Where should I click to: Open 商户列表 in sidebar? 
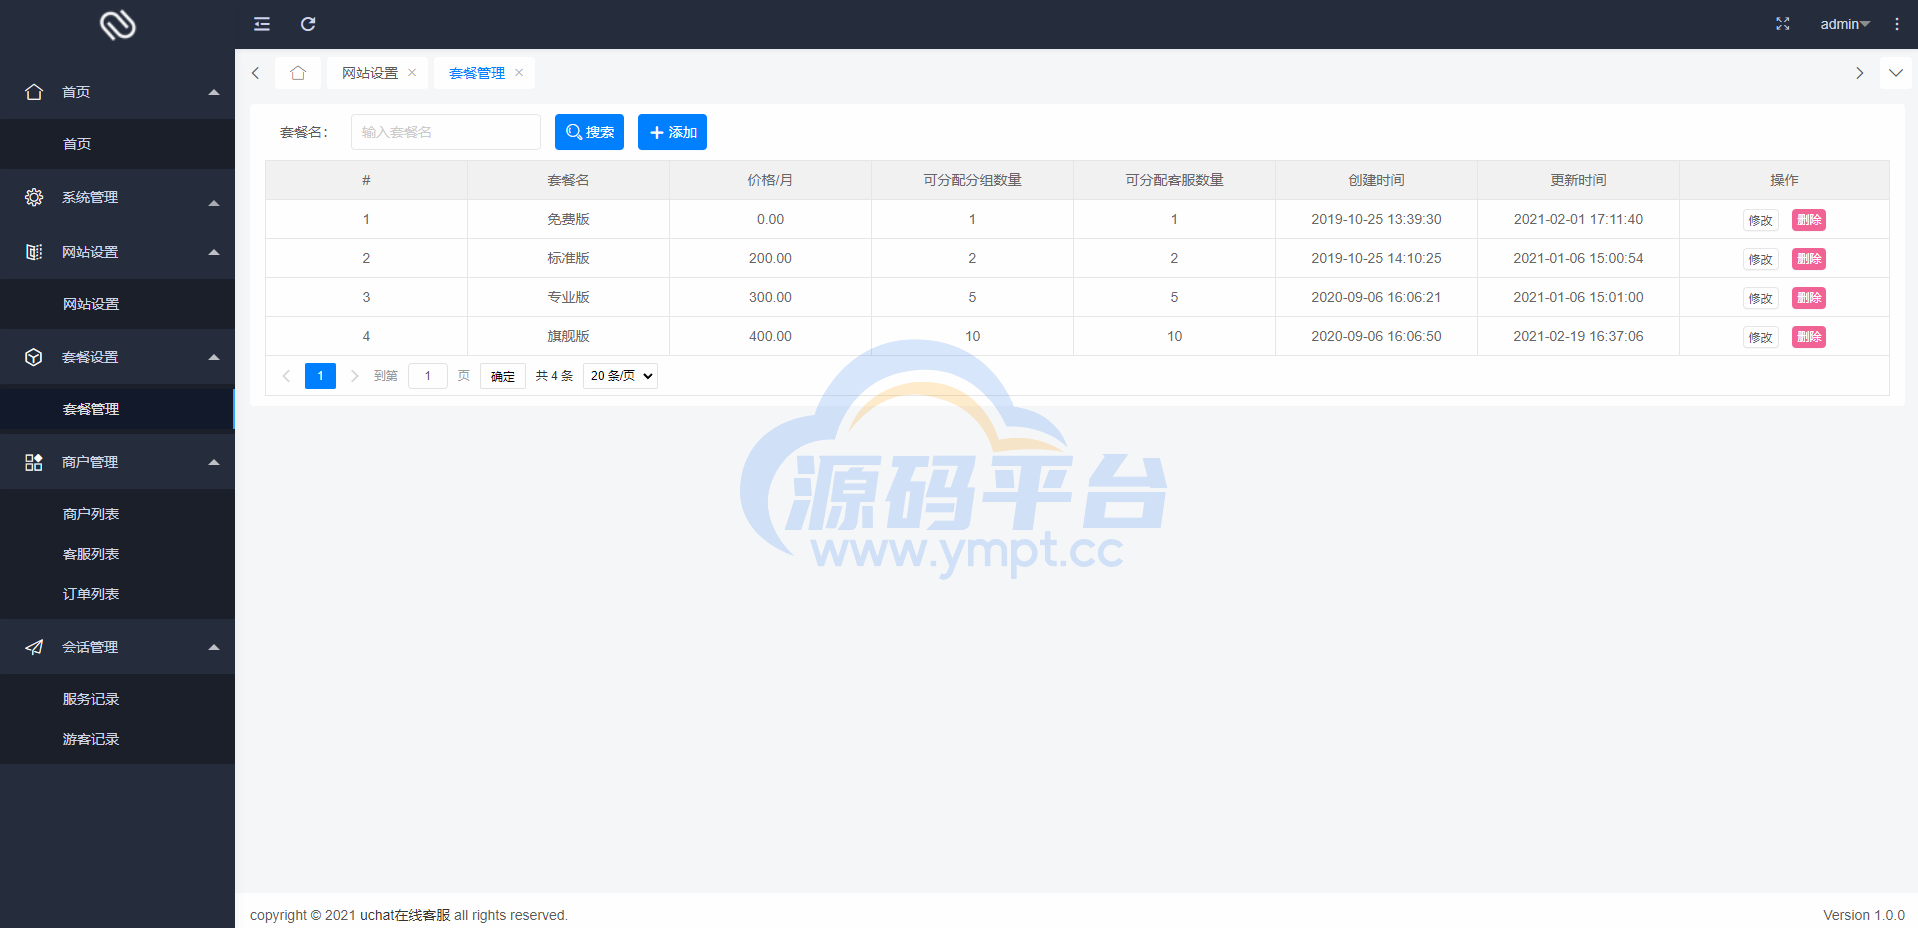pos(117,514)
